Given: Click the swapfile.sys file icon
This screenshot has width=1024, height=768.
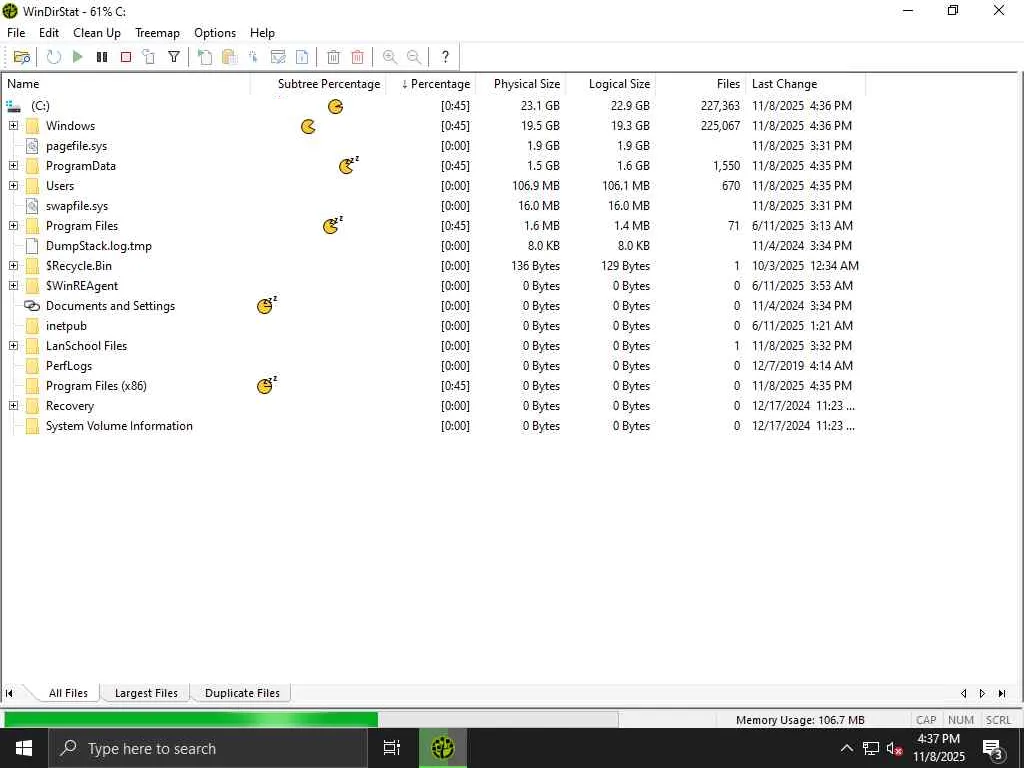Looking at the screenshot, I should [x=32, y=206].
